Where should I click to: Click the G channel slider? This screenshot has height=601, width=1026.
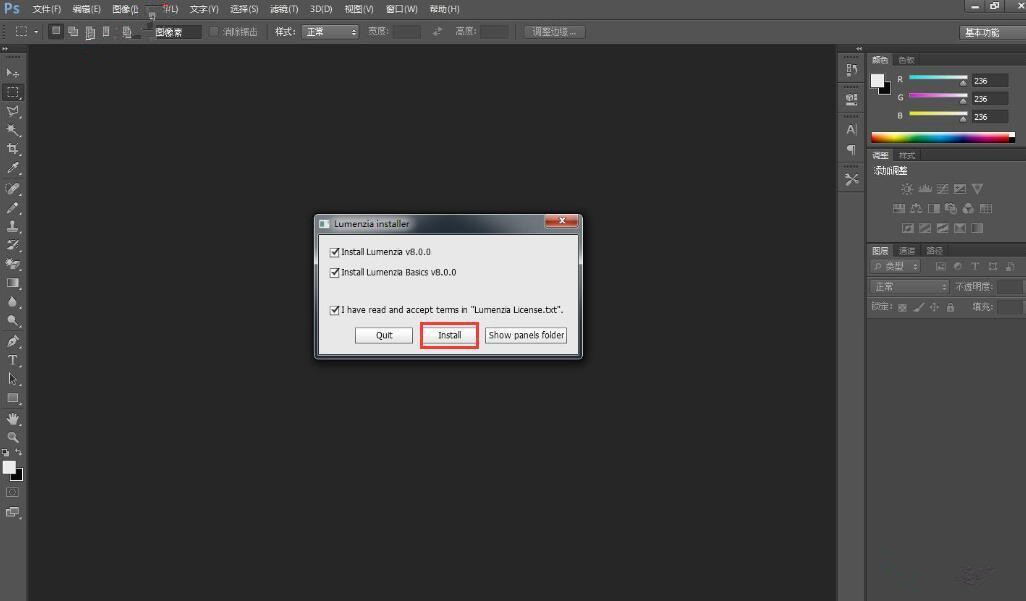938,97
